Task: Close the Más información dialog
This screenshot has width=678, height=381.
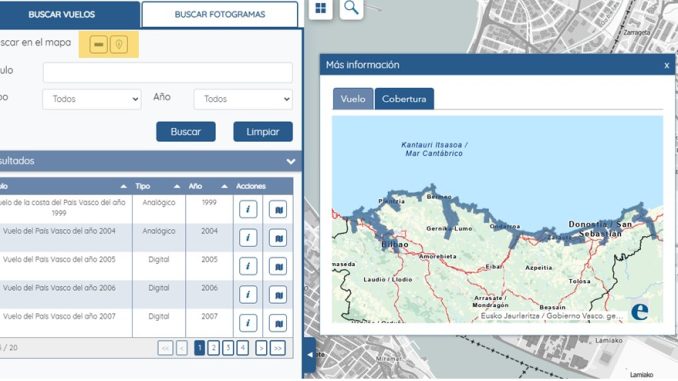Action: (666, 65)
